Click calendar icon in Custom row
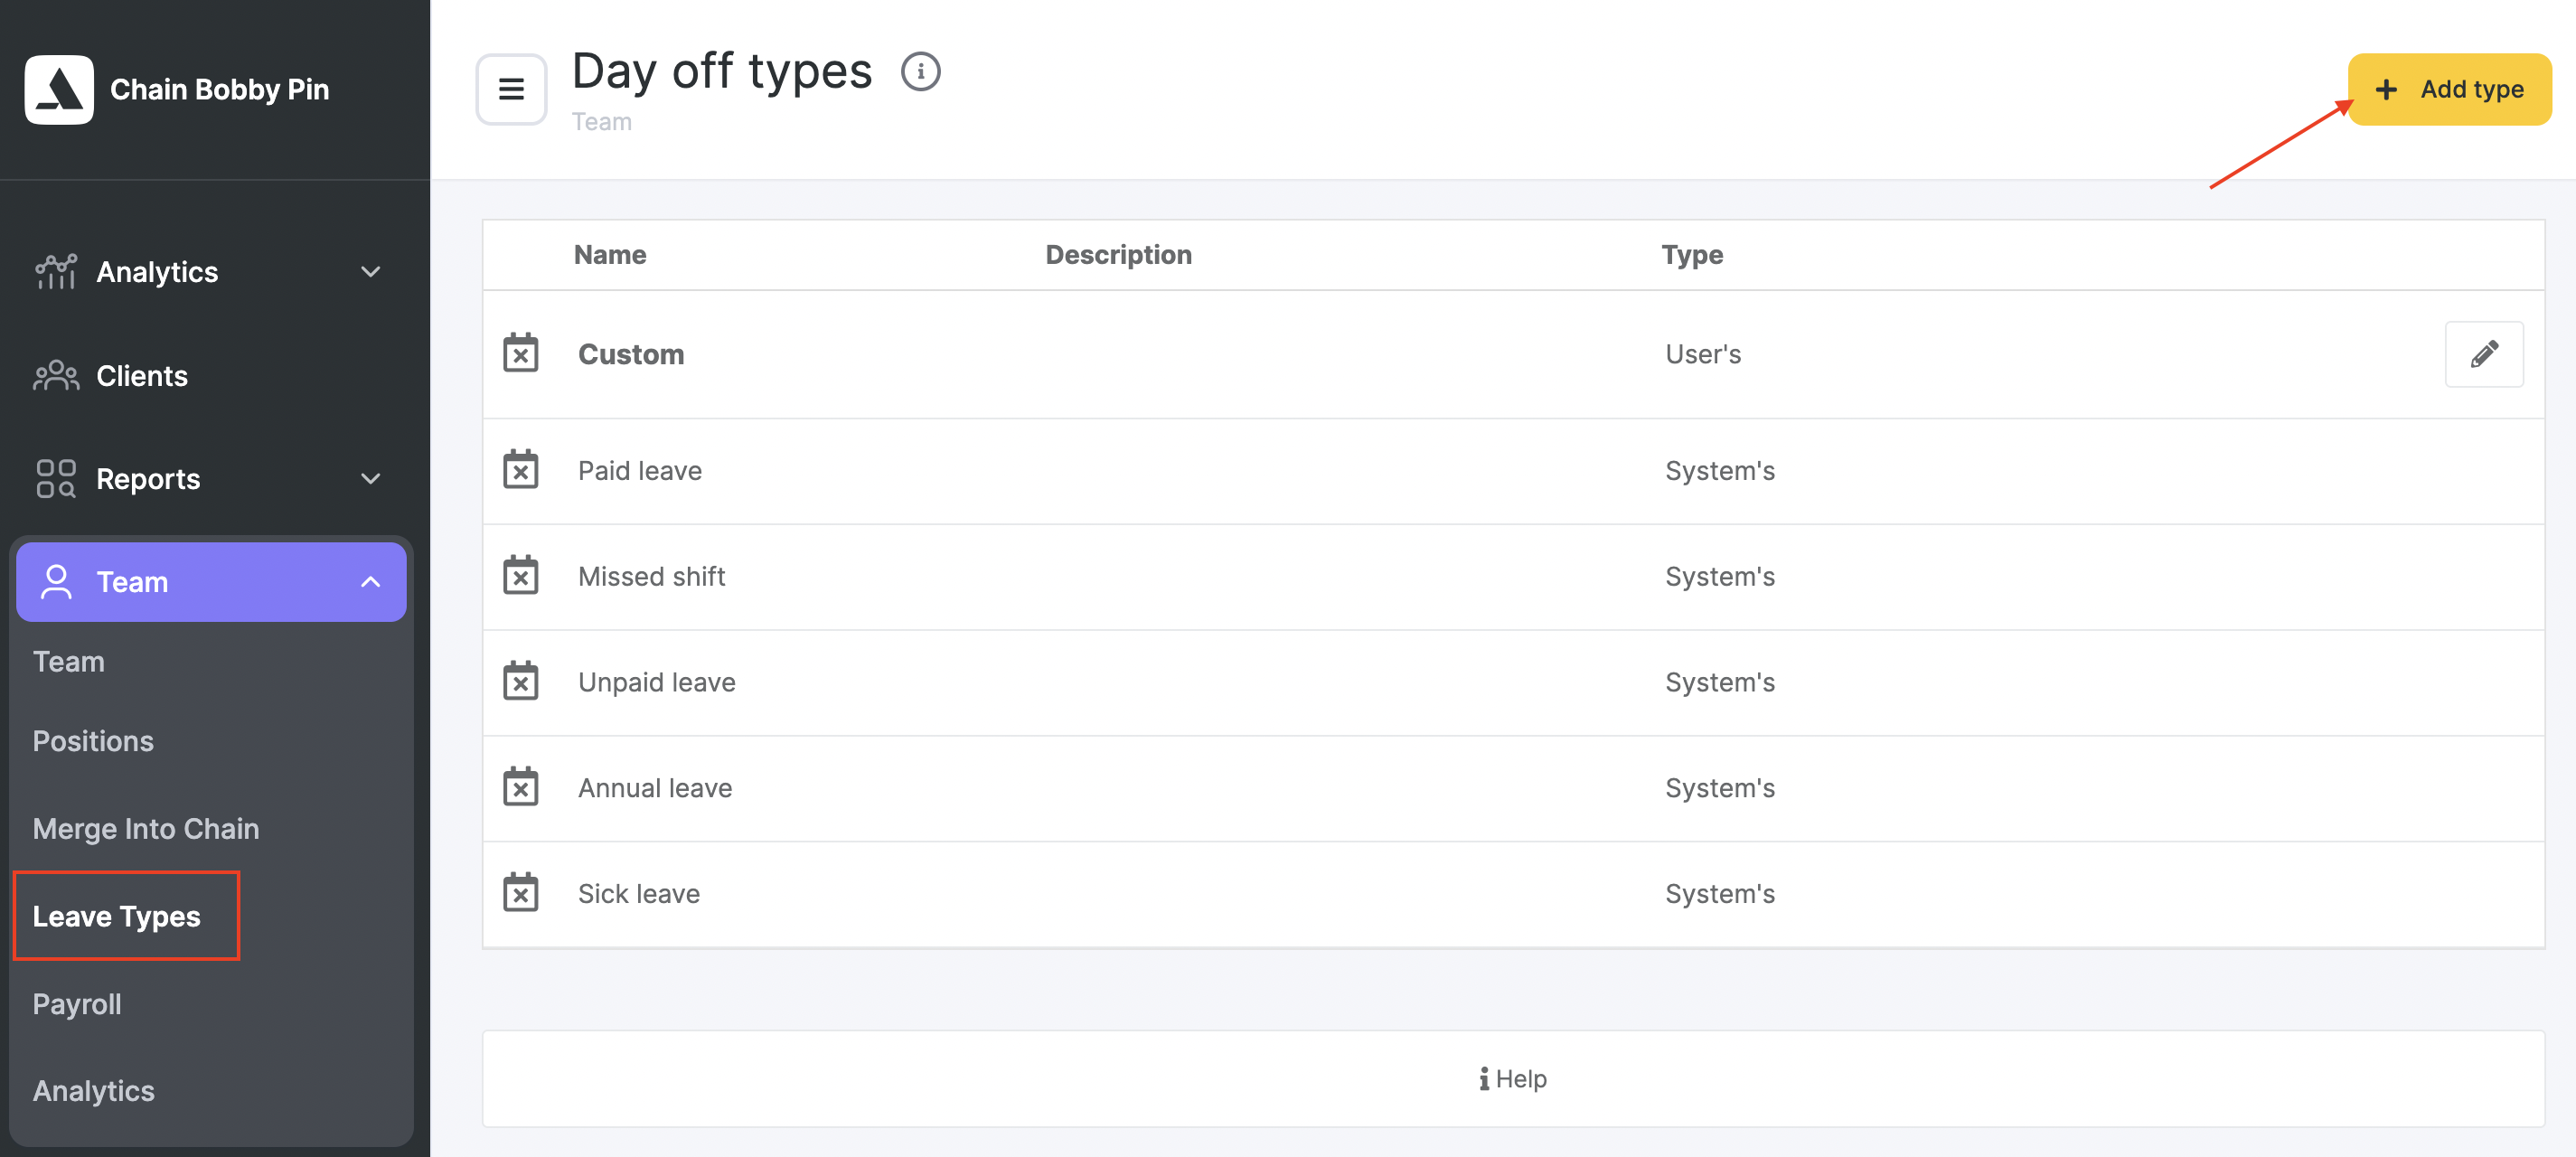The height and width of the screenshot is (1157, 2576). point(520,354)
